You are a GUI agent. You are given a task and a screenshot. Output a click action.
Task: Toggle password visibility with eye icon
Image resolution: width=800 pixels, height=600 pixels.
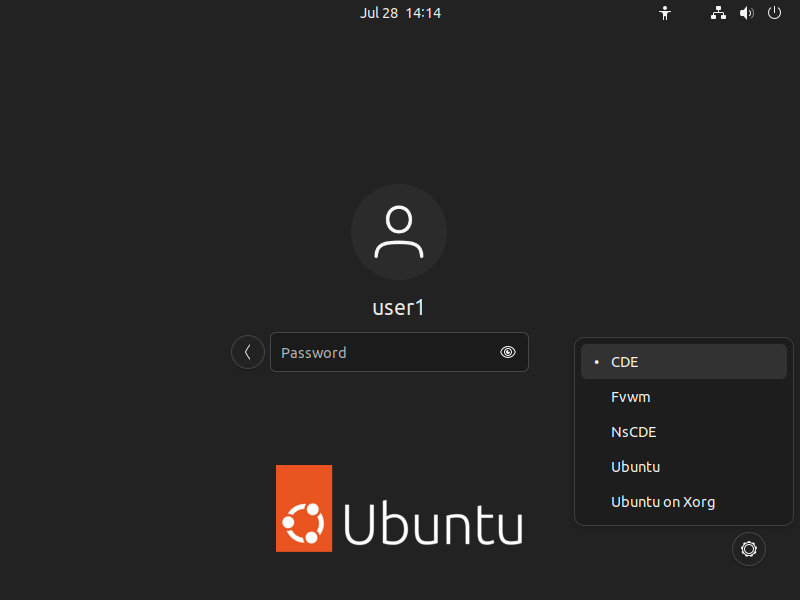508,352
